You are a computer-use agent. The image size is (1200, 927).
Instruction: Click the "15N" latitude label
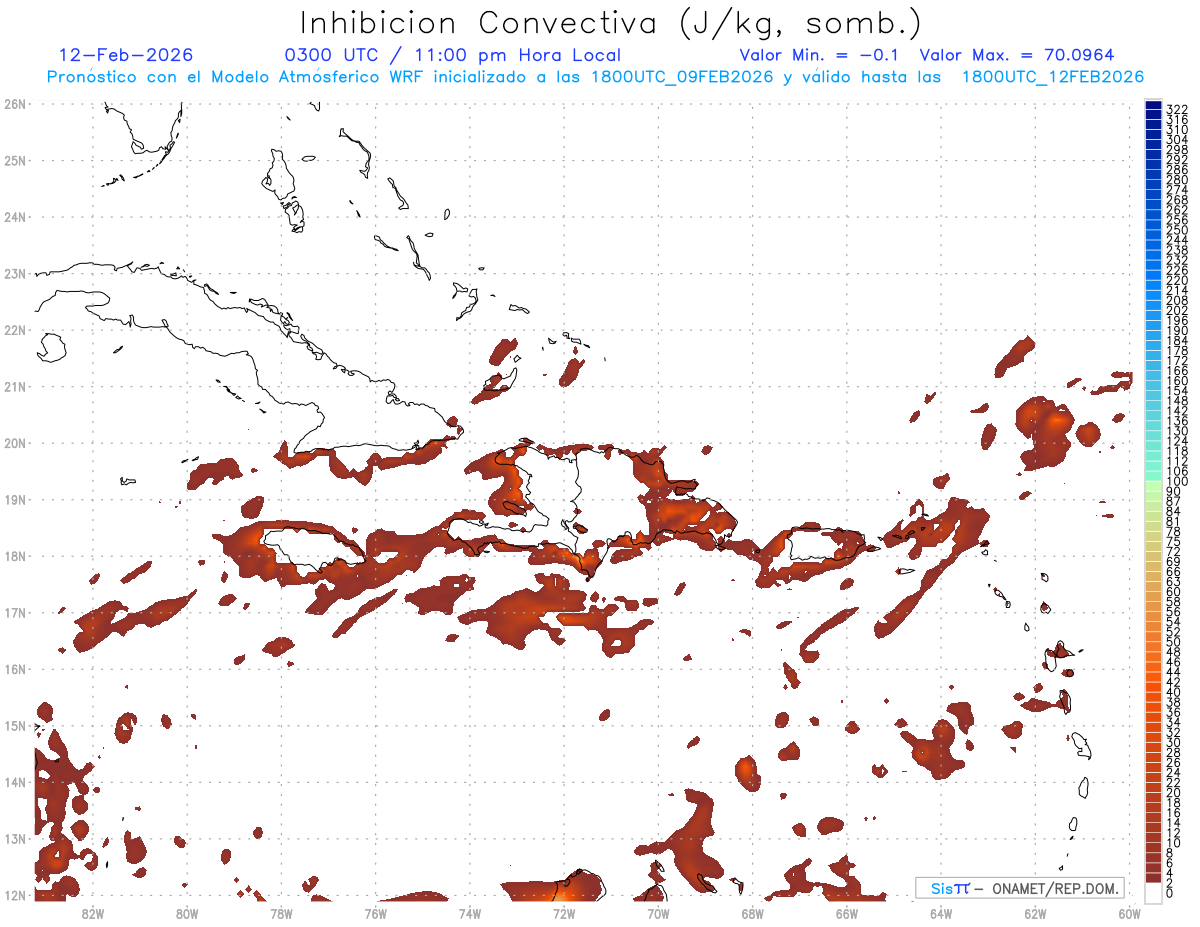tap(15, 725)
